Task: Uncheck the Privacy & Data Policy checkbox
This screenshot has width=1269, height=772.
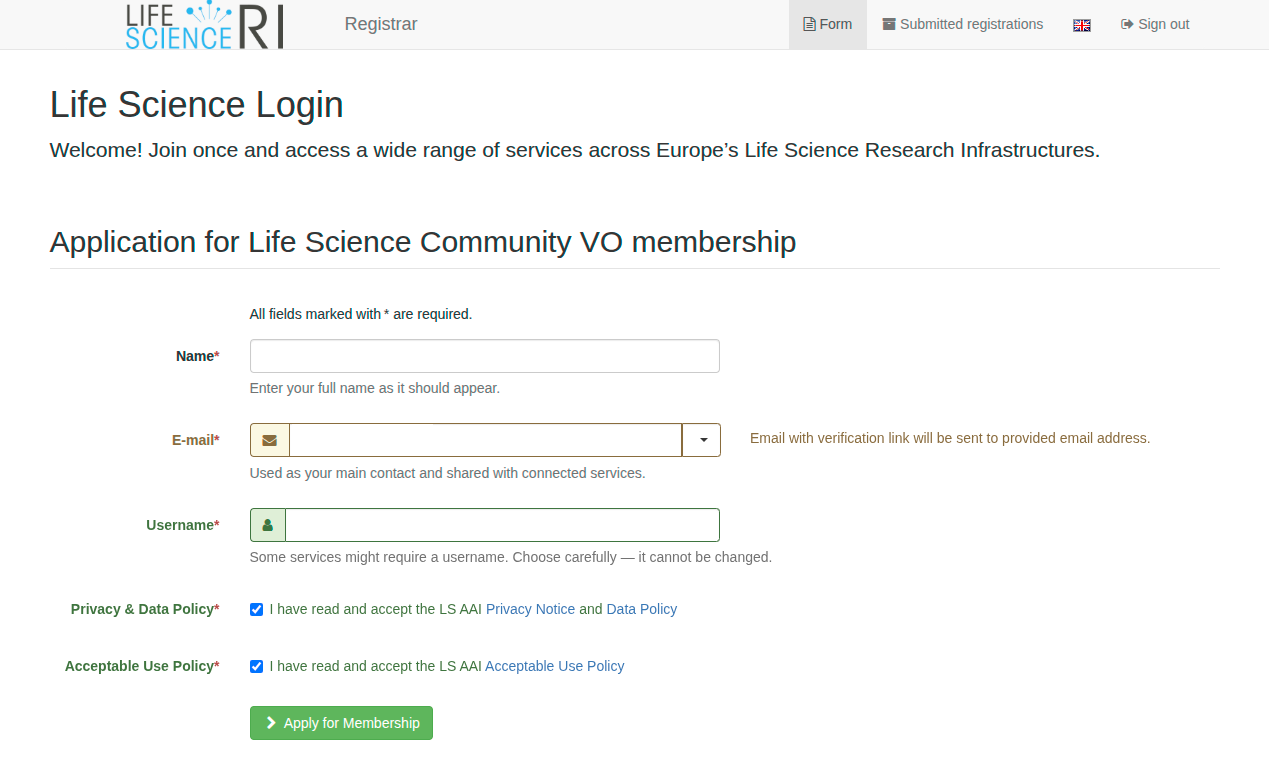Action: click(257, 609)
